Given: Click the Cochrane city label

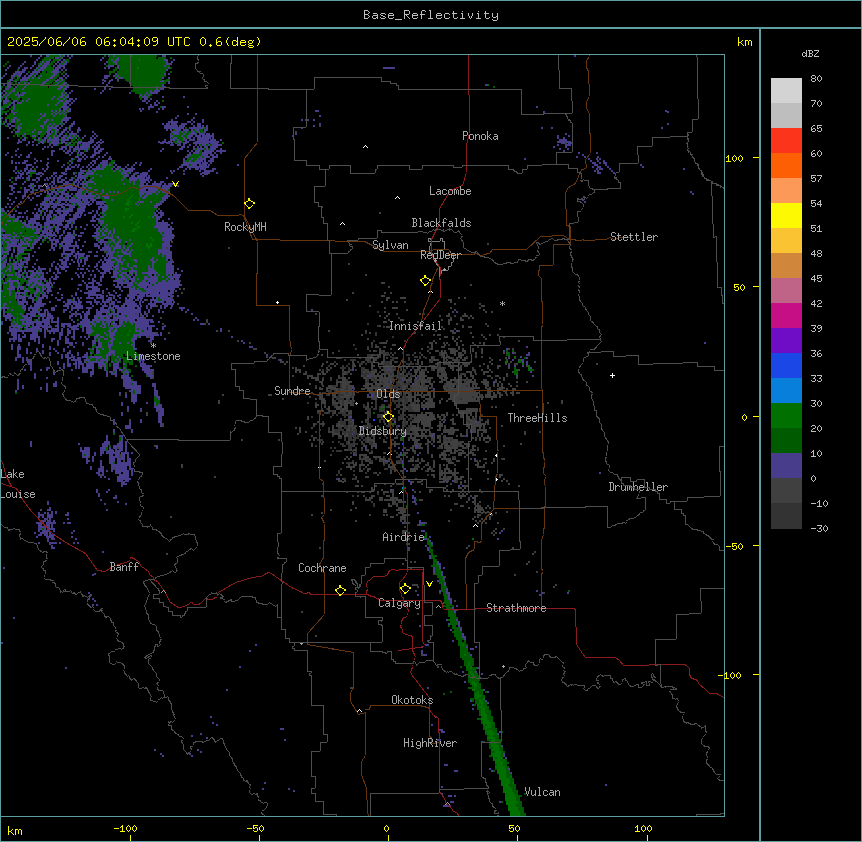Looking at the screenshot, I should (322, 568).
